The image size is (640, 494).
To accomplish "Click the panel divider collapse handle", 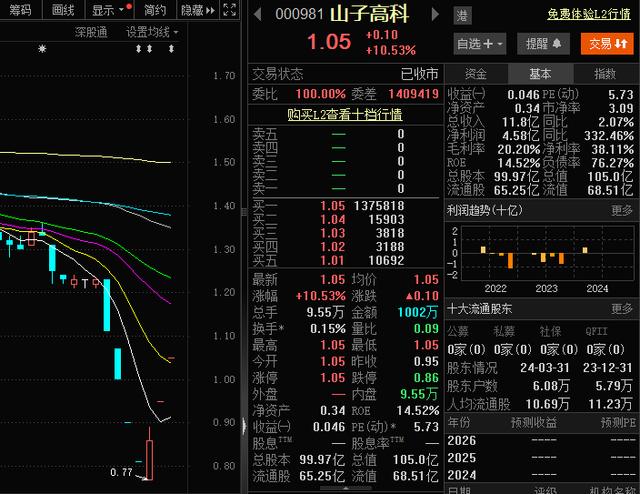I will [244, 426].
